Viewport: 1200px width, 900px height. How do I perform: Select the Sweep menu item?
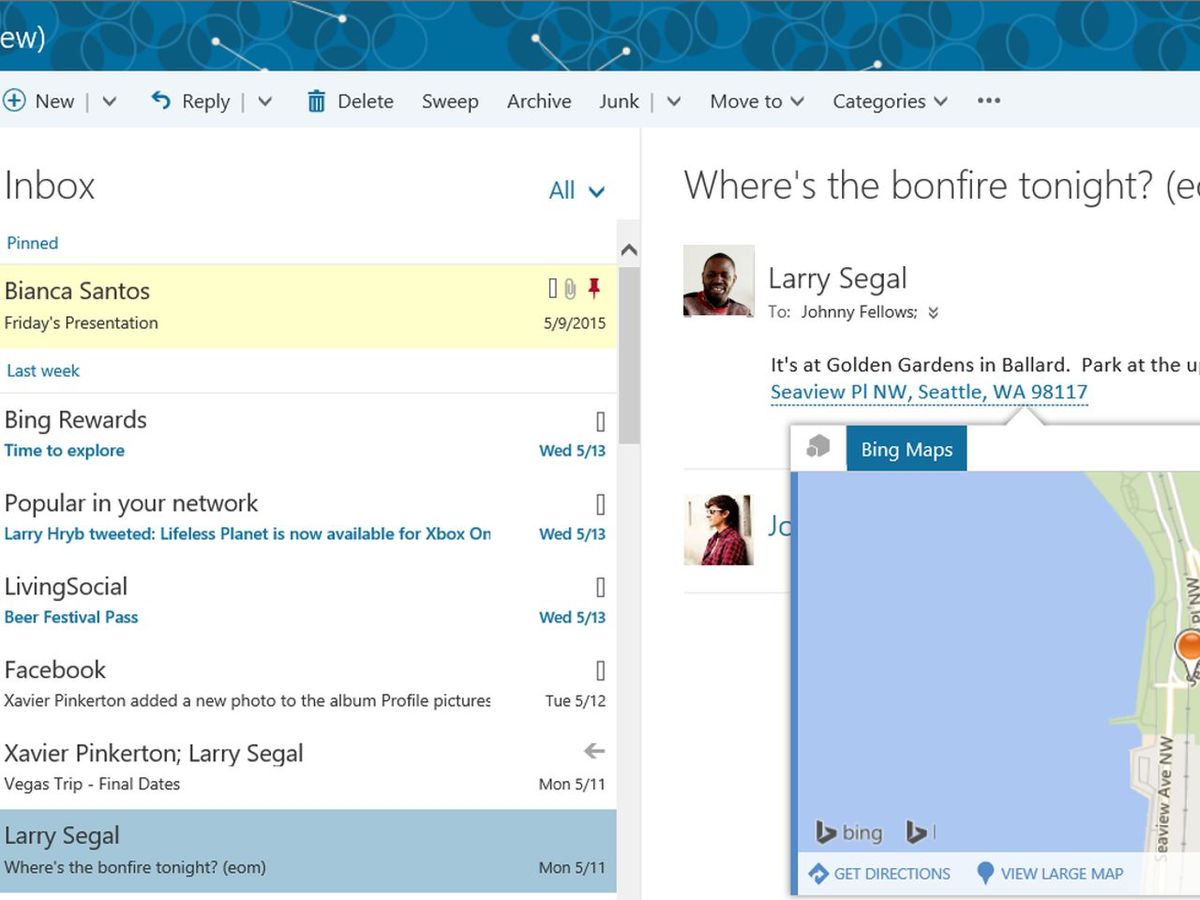tap(450, 100)
